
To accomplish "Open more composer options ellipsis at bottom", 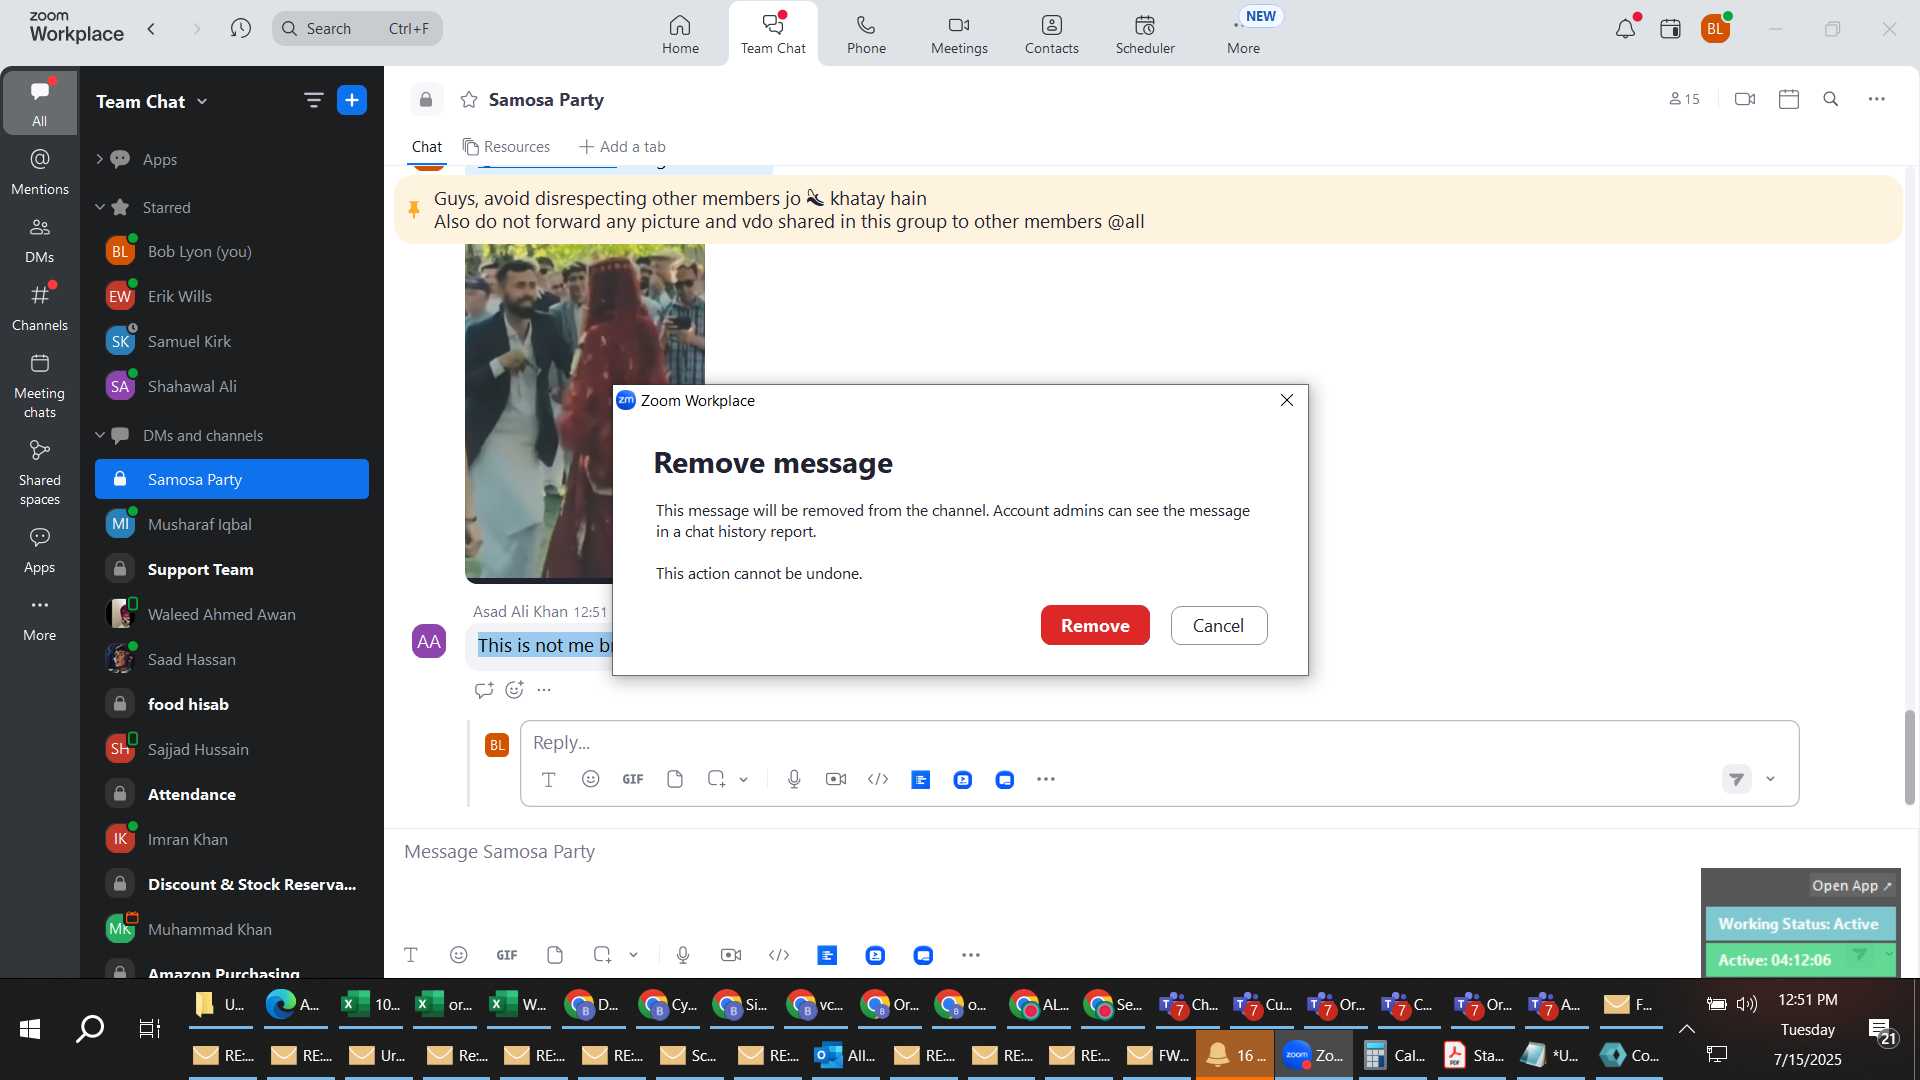I will pos(971,955).
